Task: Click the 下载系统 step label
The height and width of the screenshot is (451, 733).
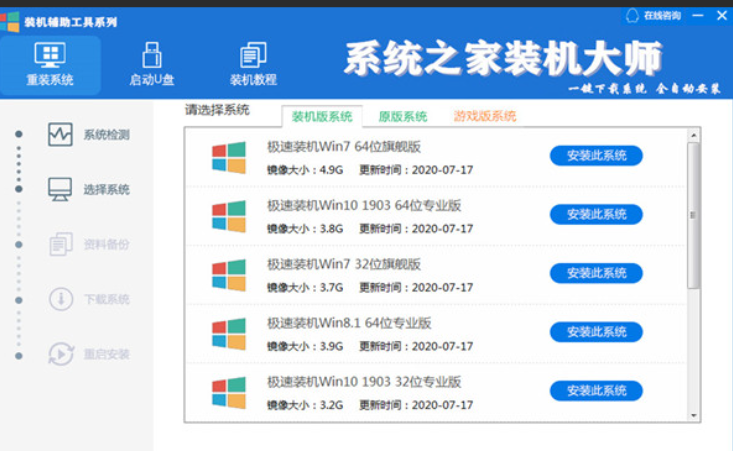Action: [x=107, y=299]
